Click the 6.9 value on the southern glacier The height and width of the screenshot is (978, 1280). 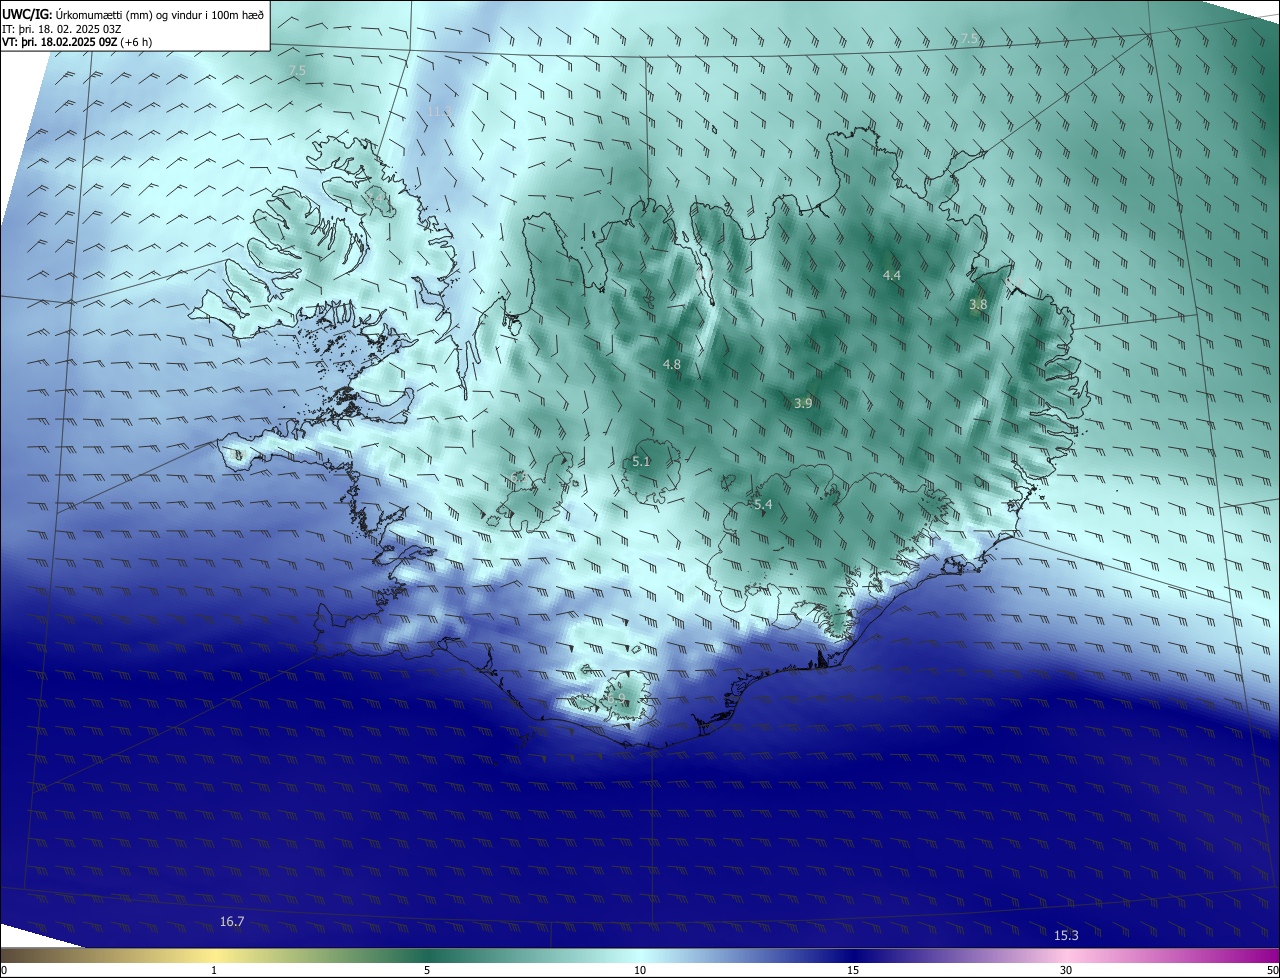pyautogui.click(x=616, y=699)
